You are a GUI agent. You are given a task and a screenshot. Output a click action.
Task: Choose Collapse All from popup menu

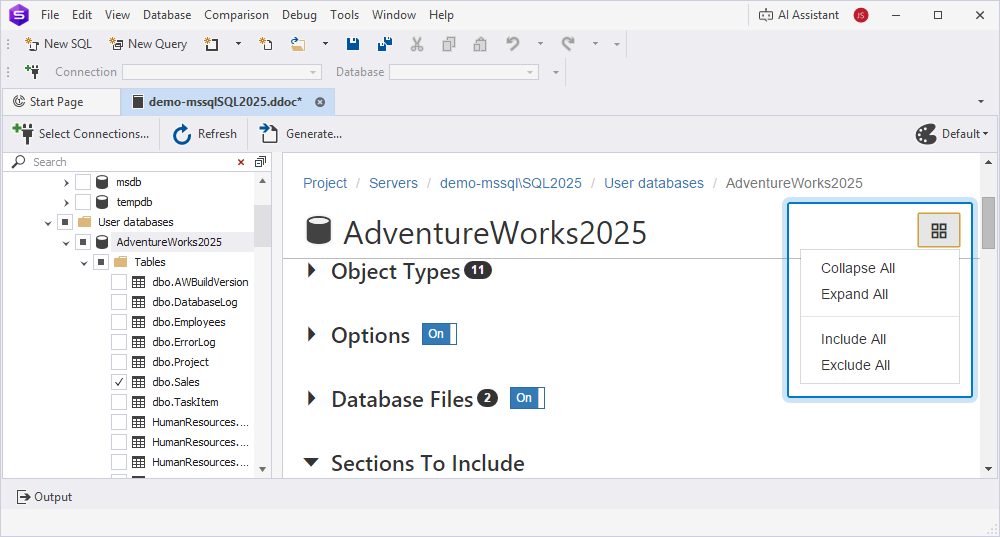858,268
